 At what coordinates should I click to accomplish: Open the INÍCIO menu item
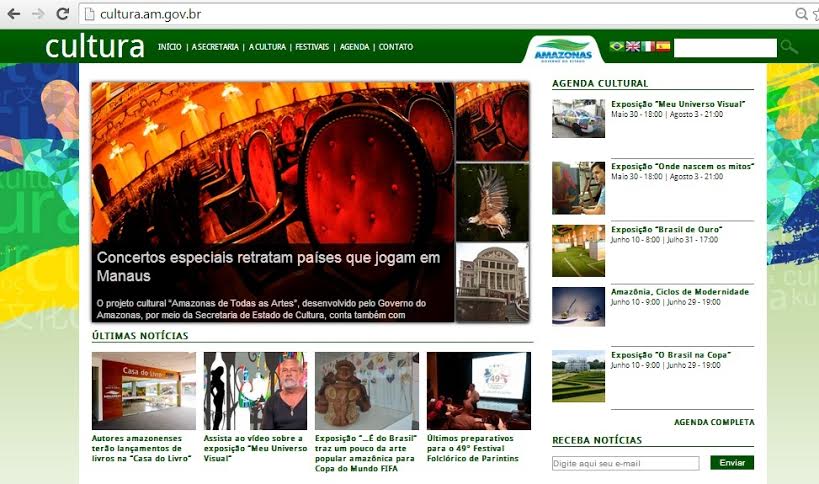click(170, 47)
